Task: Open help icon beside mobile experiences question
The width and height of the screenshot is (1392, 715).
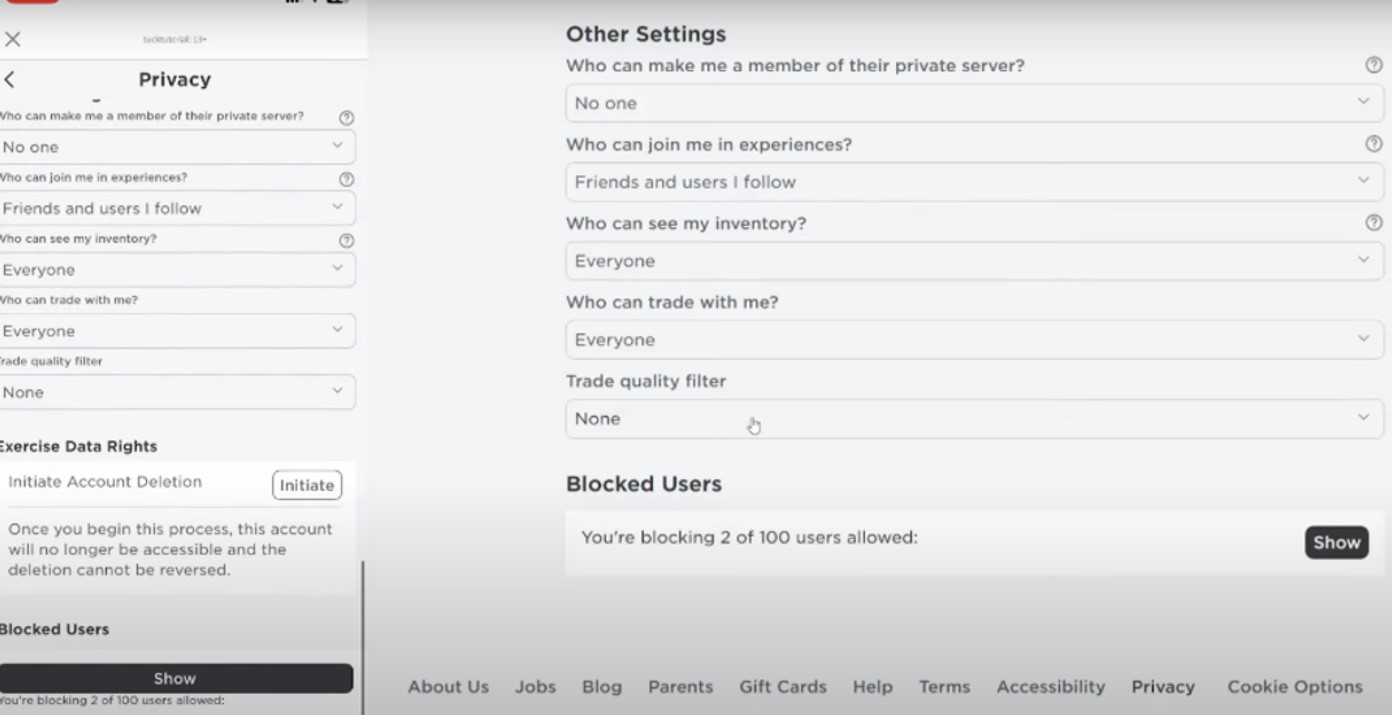Action: point(346,179)
